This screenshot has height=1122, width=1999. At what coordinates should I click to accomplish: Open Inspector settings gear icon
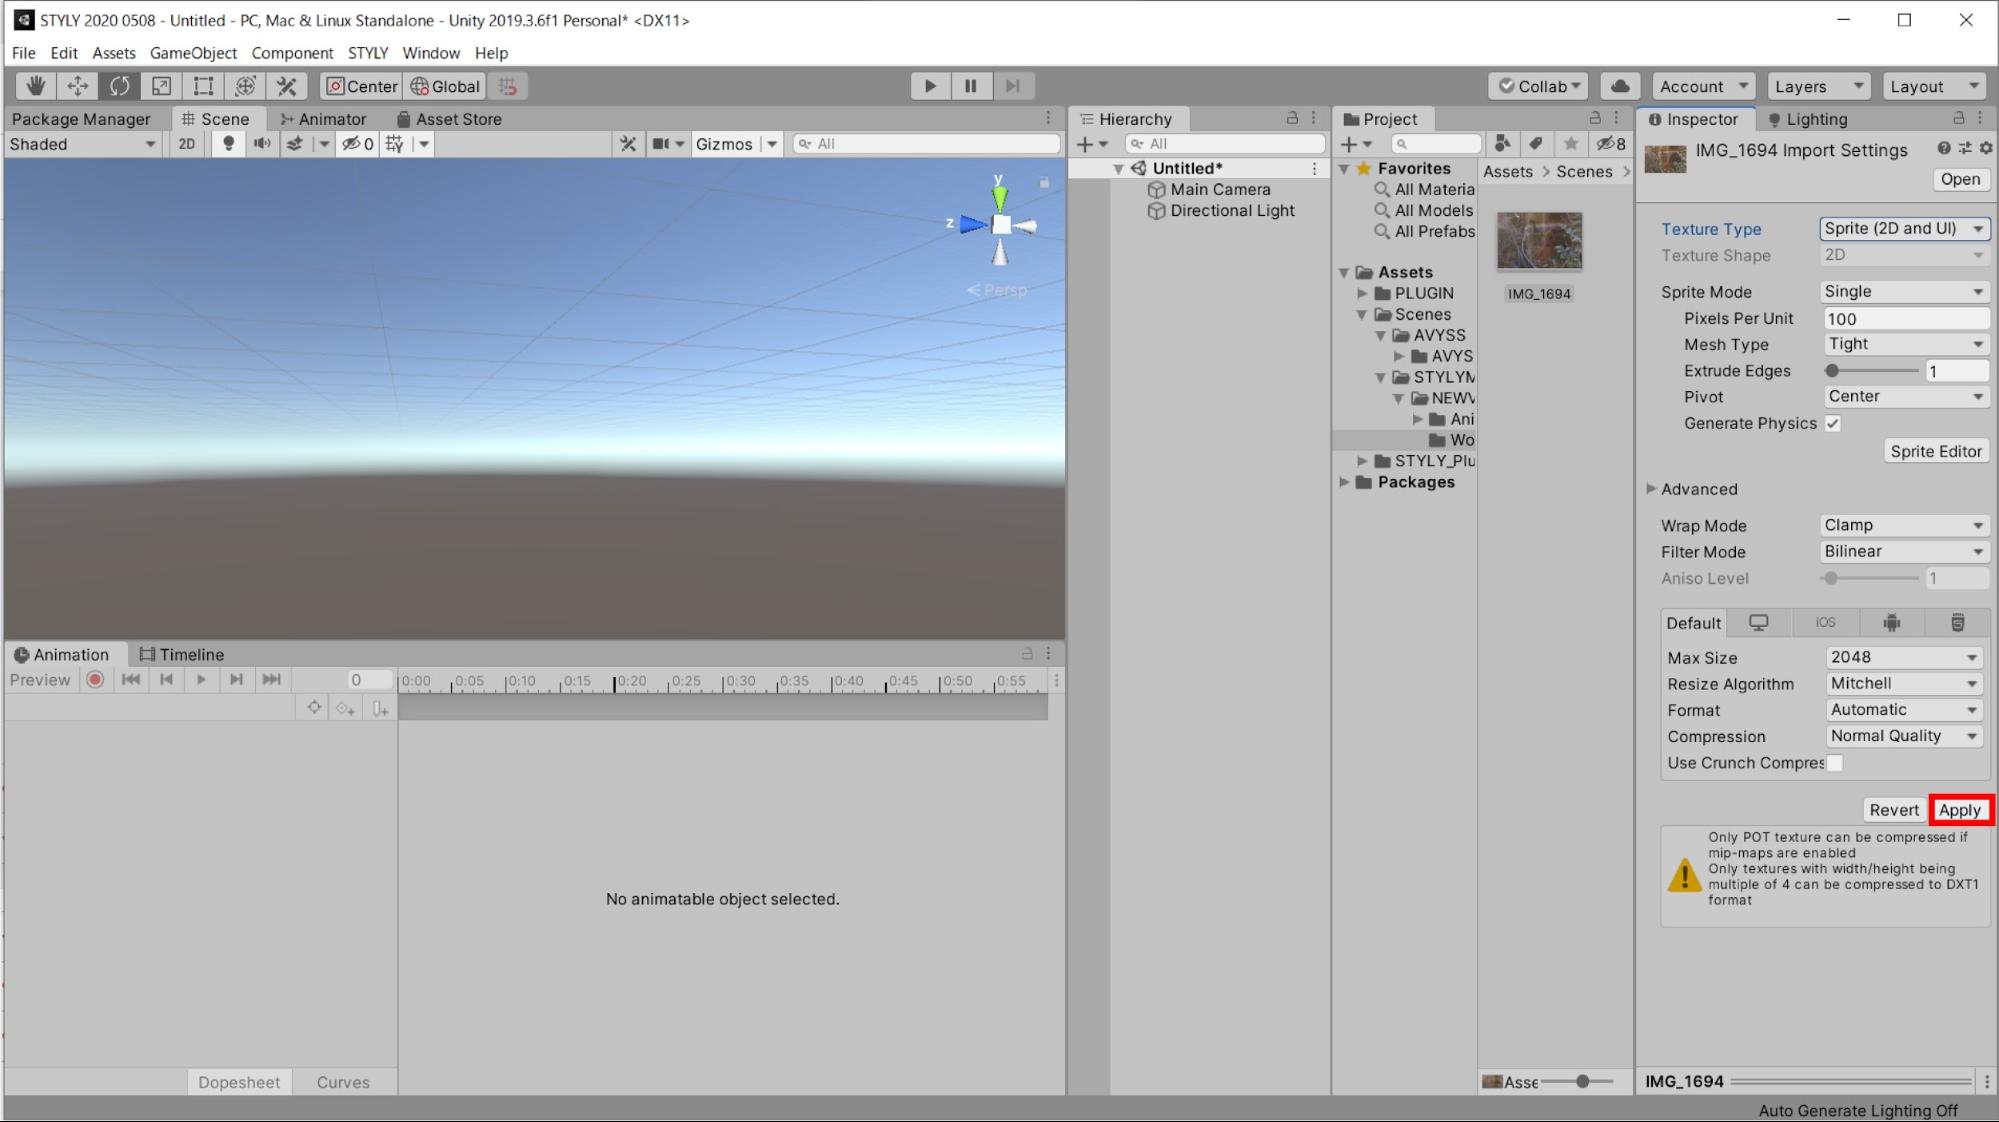[1986, 148]
